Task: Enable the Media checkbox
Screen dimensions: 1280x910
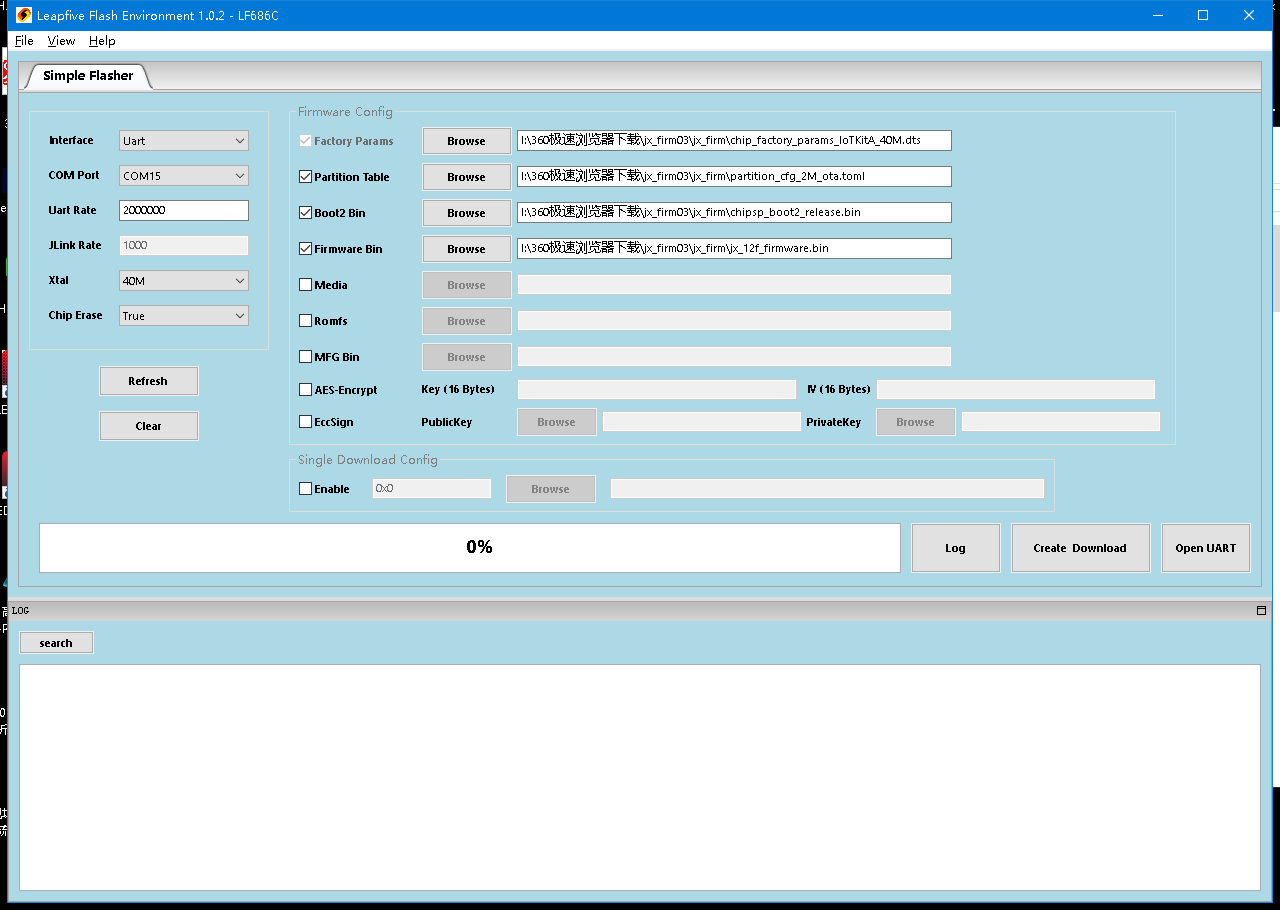Action: [306, 285]
